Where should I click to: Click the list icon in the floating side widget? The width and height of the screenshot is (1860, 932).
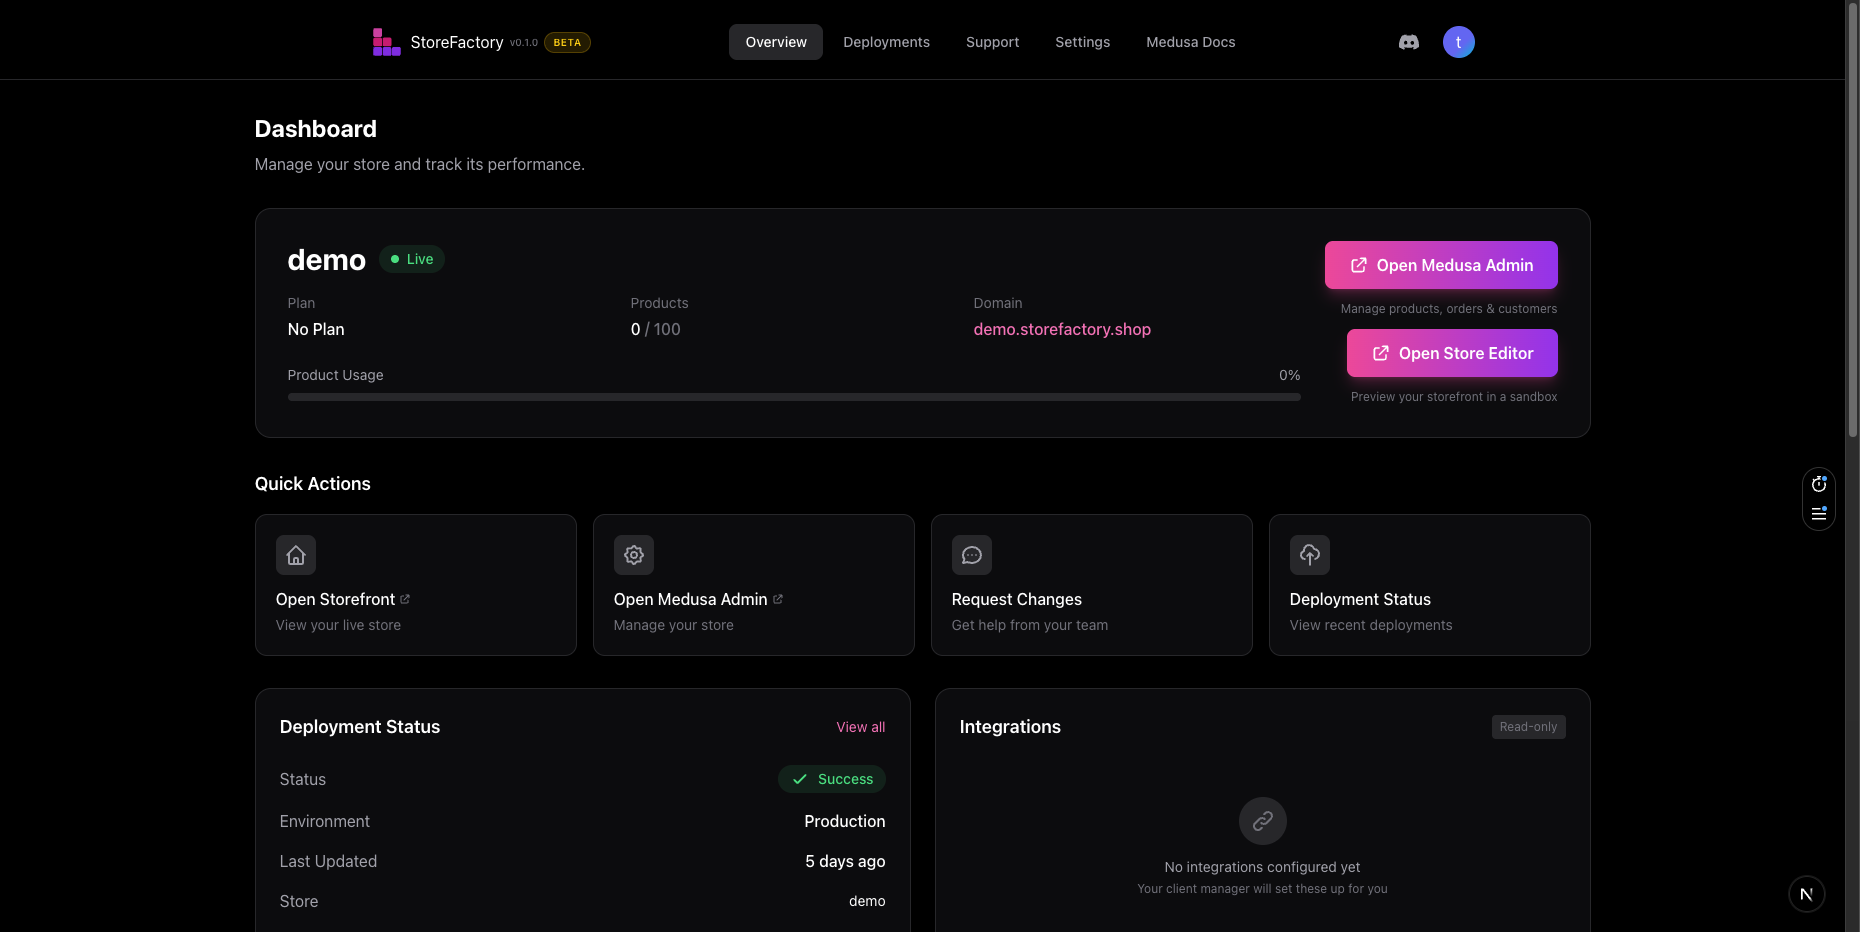(x=1819, y=514)
